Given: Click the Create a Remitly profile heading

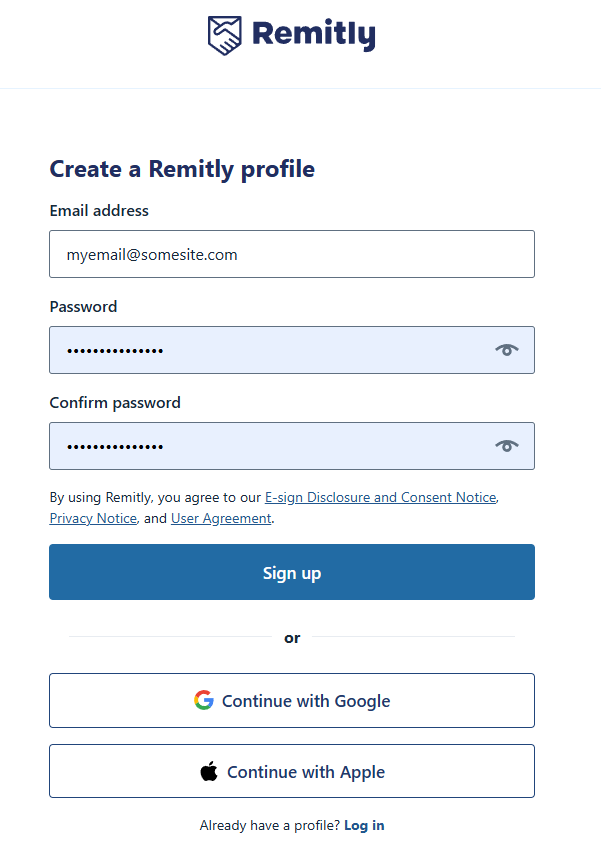Looking at the screenshot, I should 182,170.
